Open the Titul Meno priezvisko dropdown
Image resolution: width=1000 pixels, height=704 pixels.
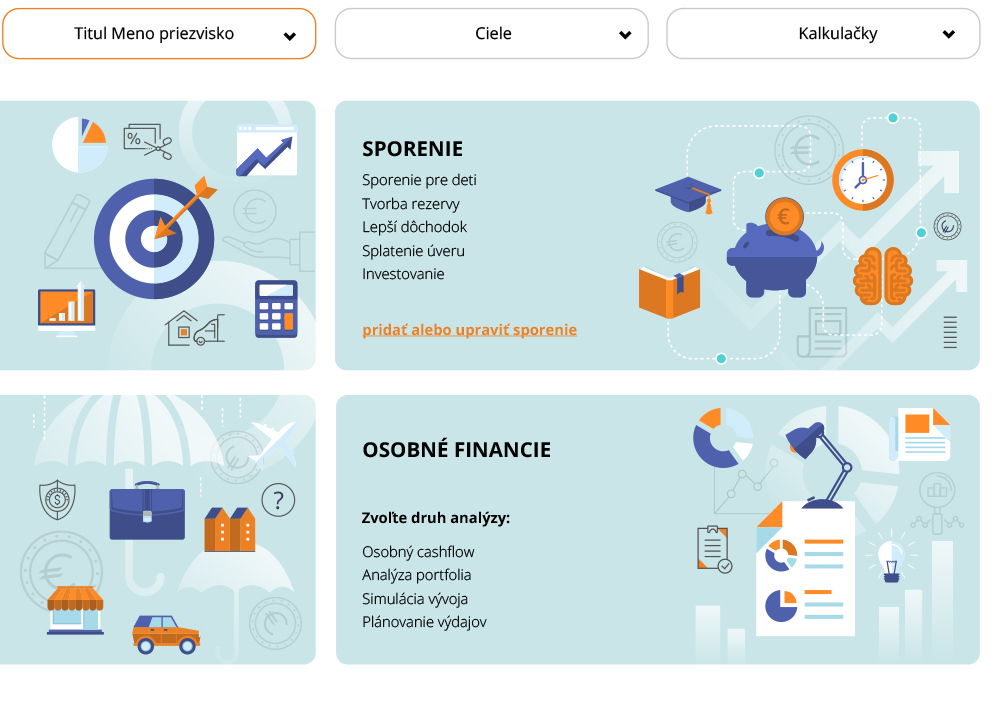159,33
